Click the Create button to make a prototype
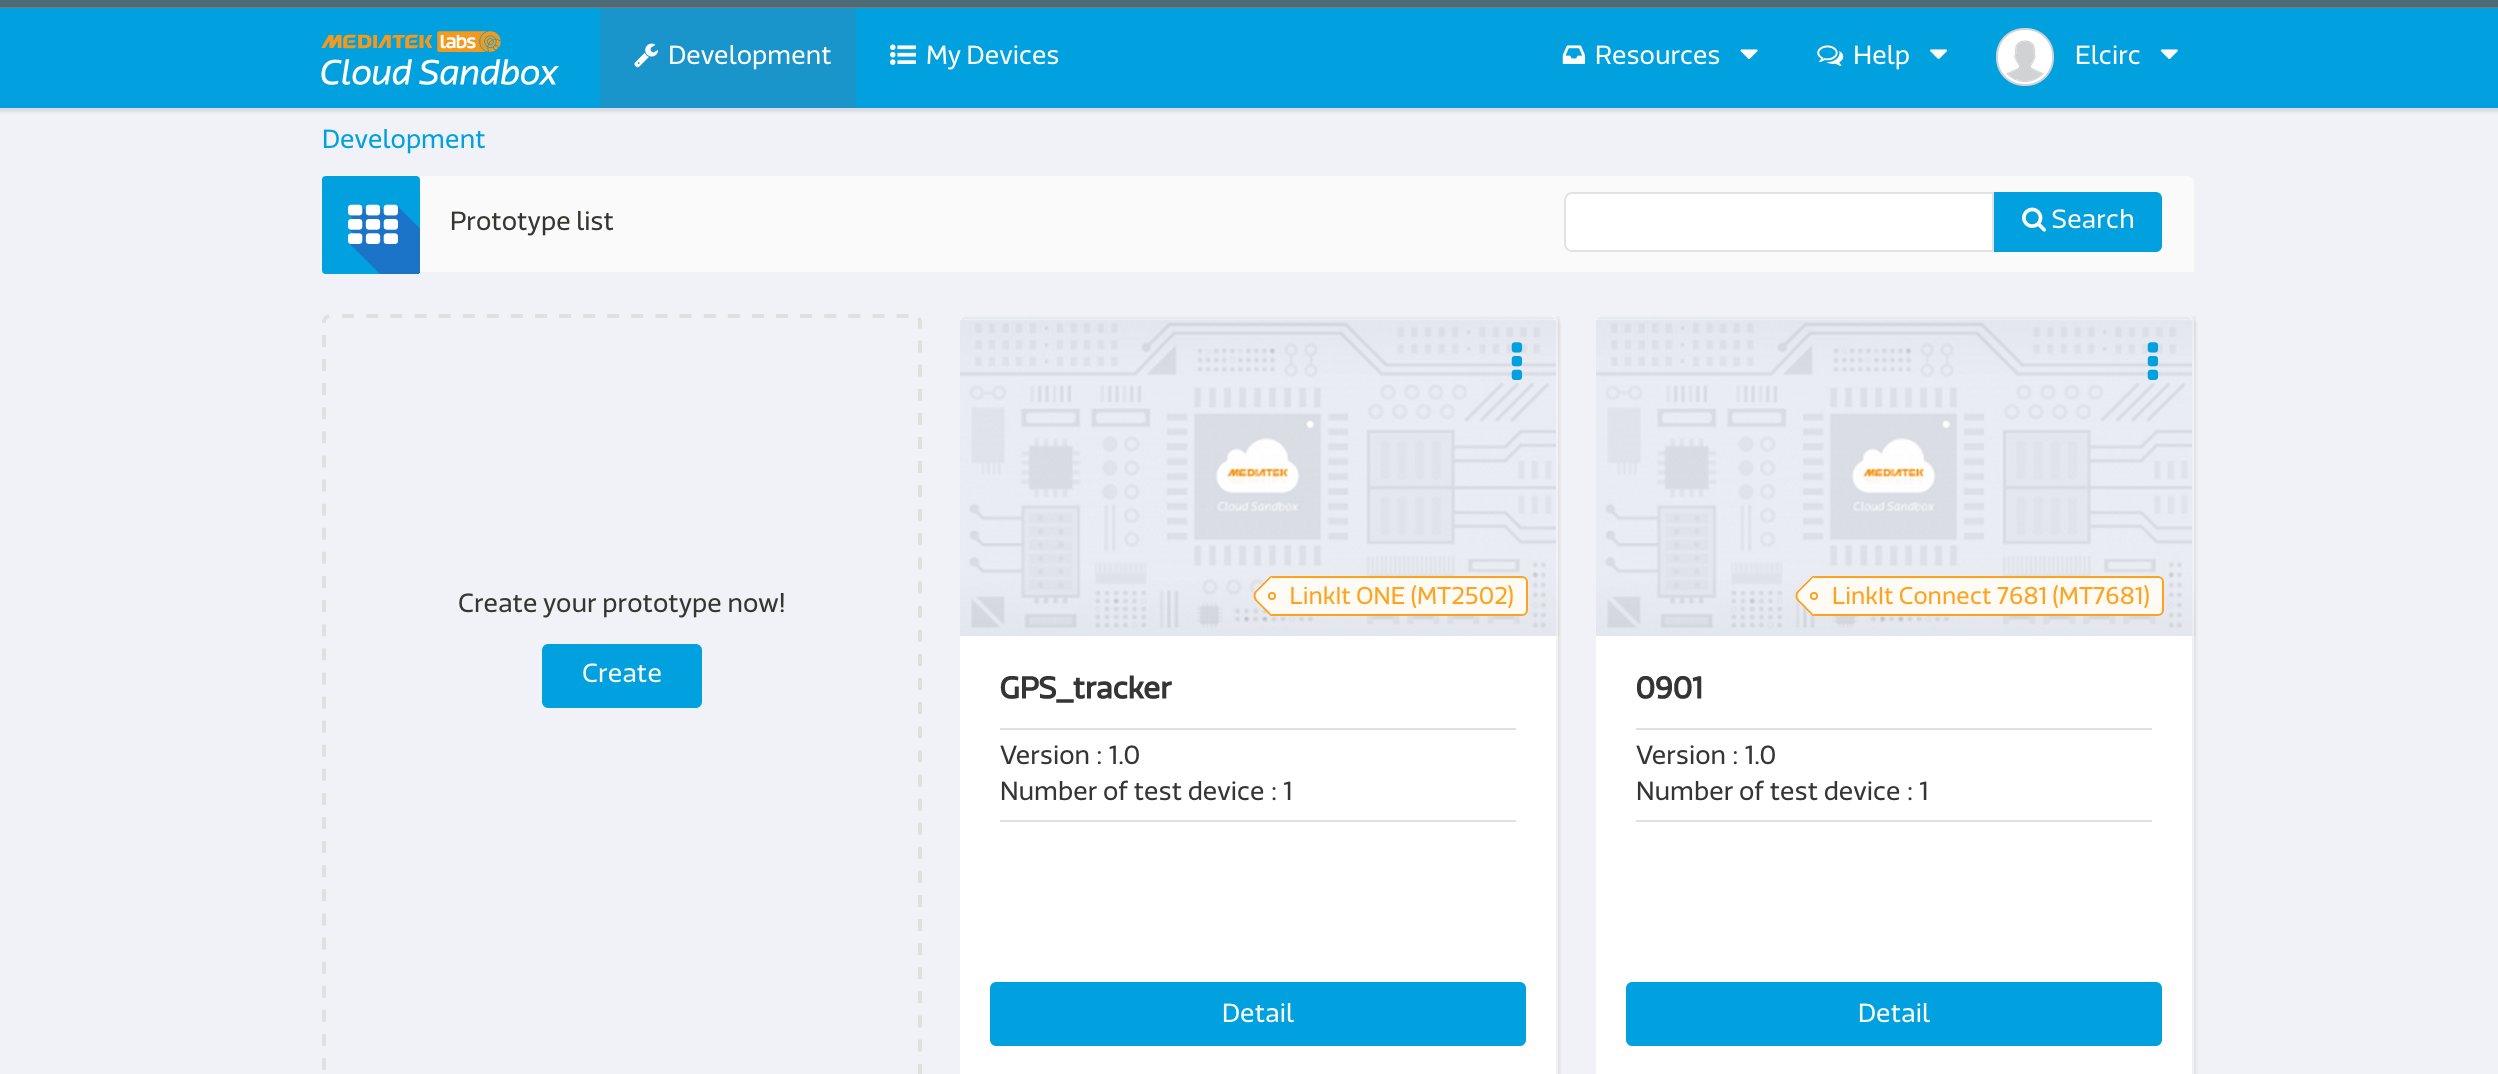Viewport: 2498px width, 1074px height. [621, 675]
